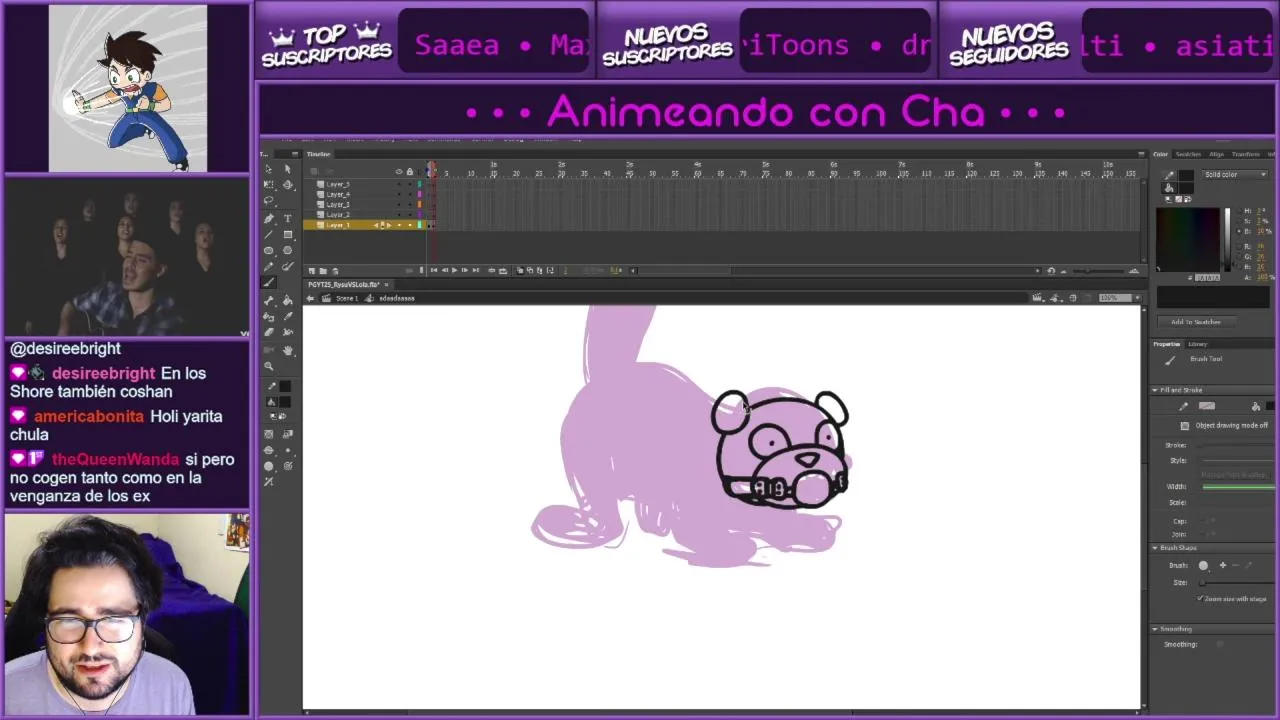Switch to the Library tab
The width and height of the screenshot is (1280, 720).
coord(1198,344)
